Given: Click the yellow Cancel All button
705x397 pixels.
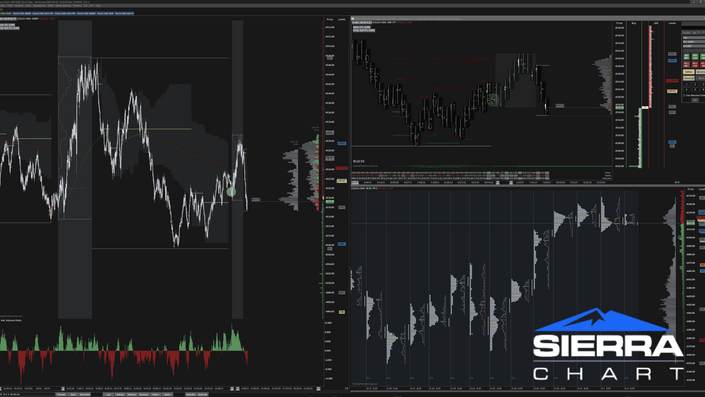Looking at the screenshot, I should (689, 78).
